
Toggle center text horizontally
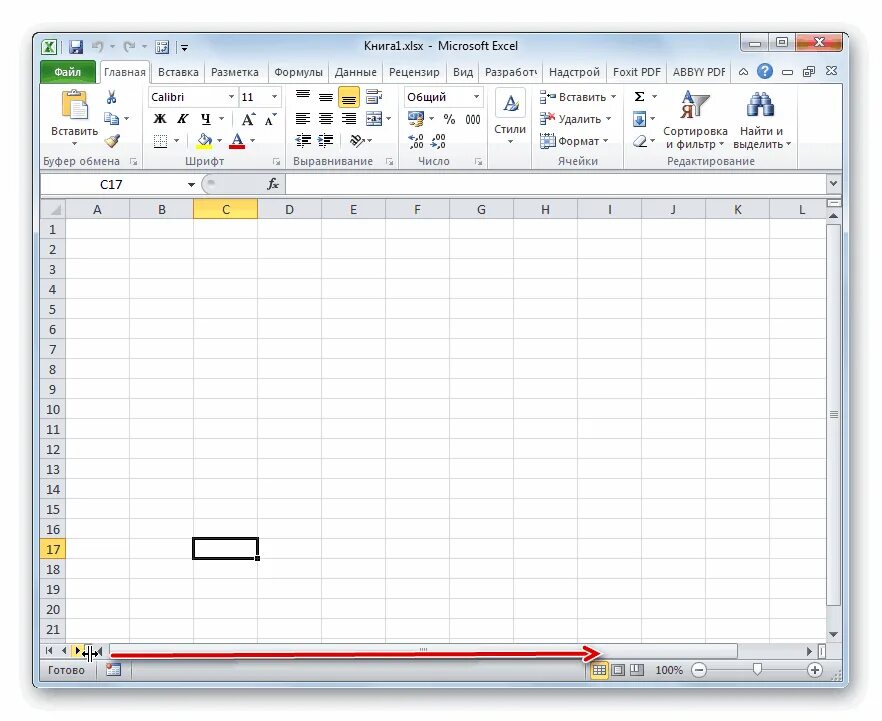coord(326,119)
